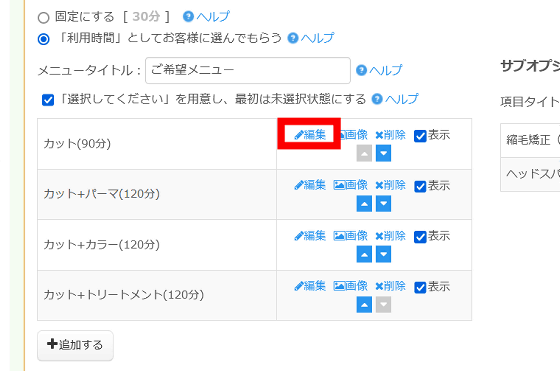Open image settings for カット+トリートメント(120分)
The height and width of the screenshot is (371, 560).
350,286
